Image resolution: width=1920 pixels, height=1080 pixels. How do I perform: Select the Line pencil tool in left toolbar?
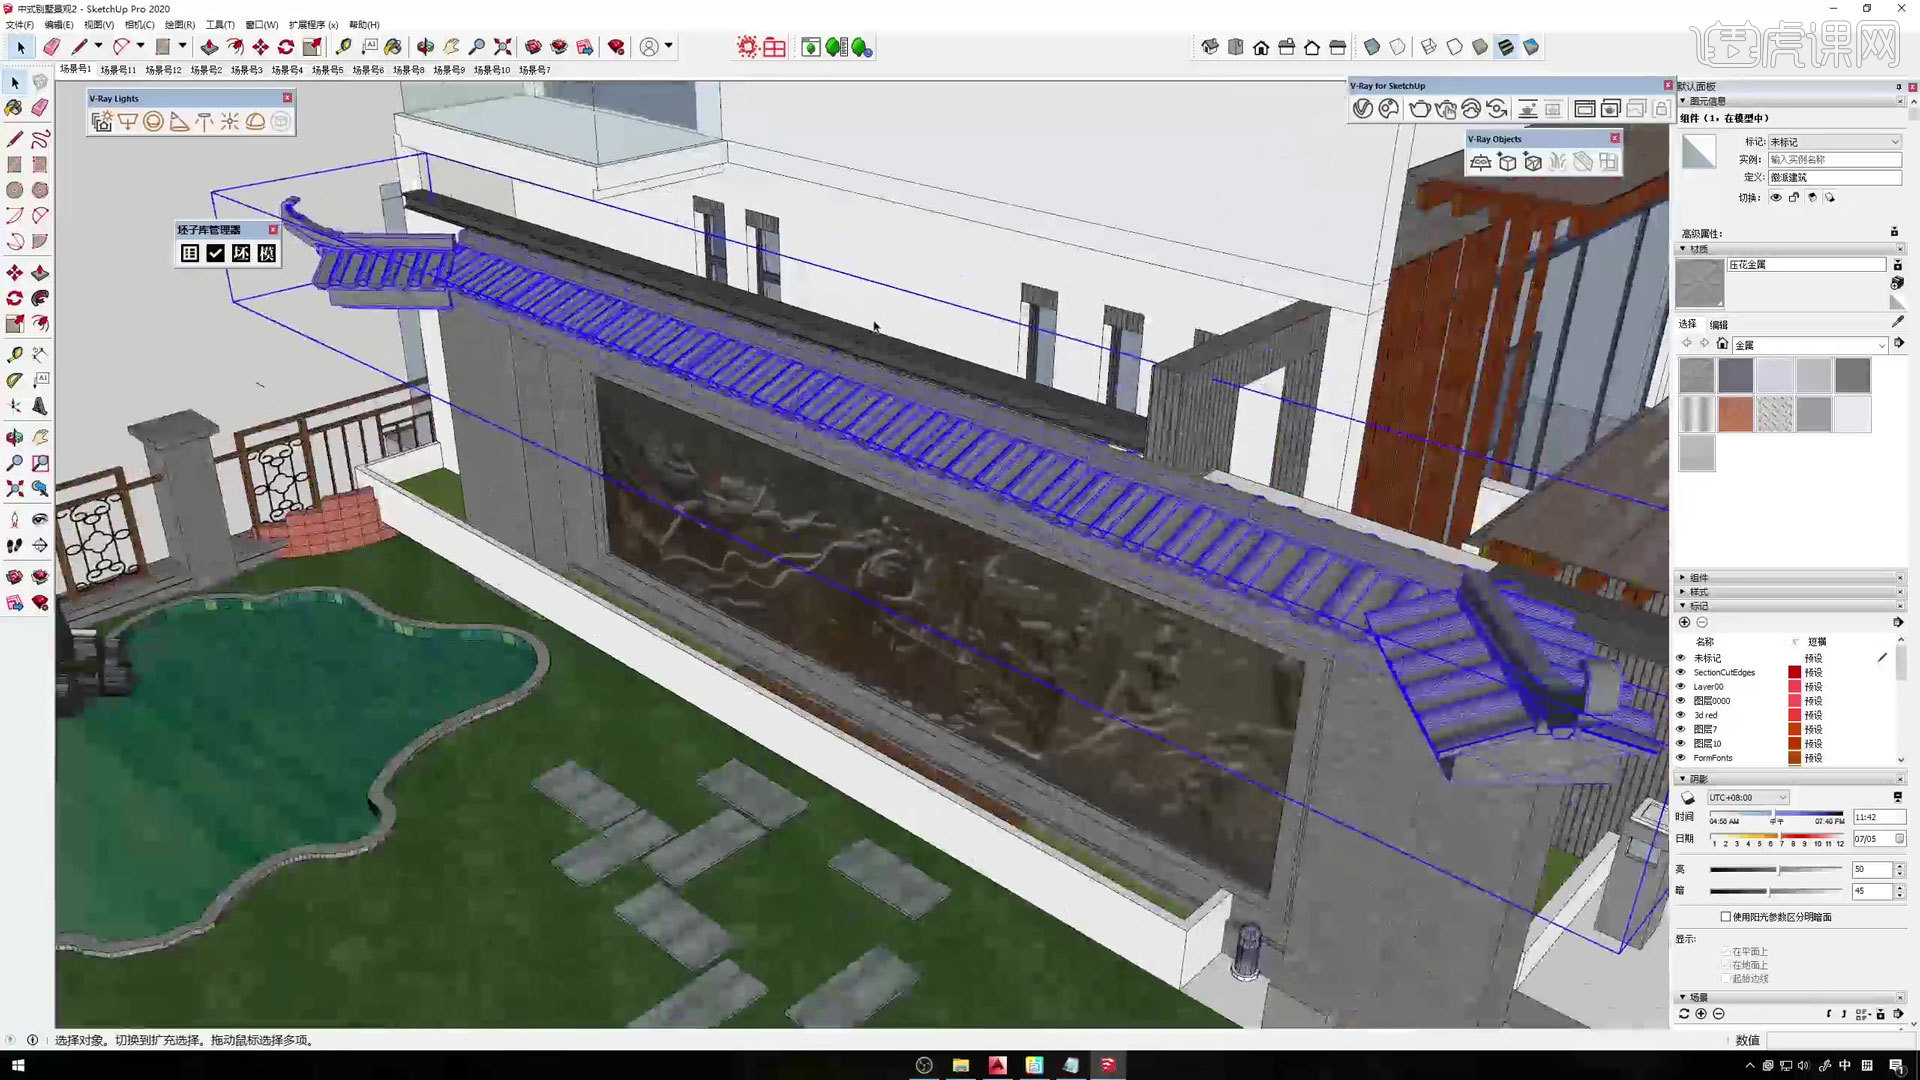[15, 139]
